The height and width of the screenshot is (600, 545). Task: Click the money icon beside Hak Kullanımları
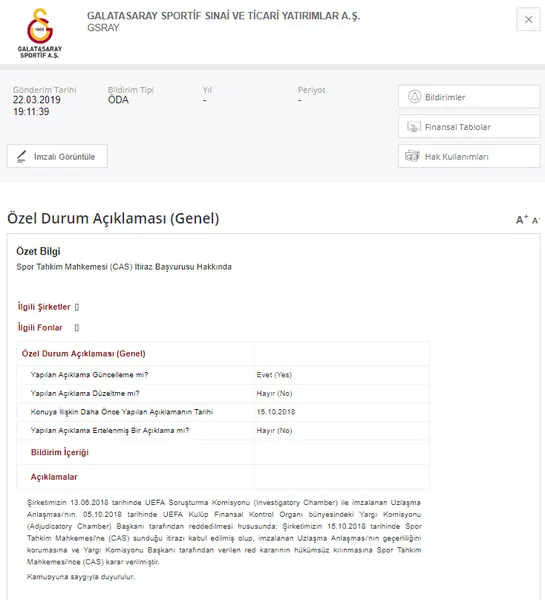[x=413, y=156]
